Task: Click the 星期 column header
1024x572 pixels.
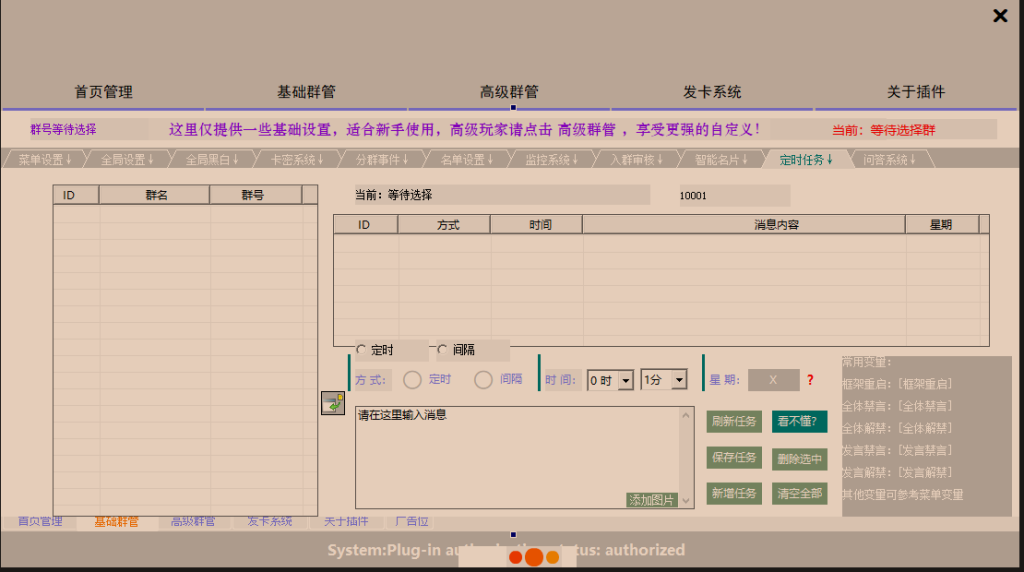Action: click(x=942, y=225)
